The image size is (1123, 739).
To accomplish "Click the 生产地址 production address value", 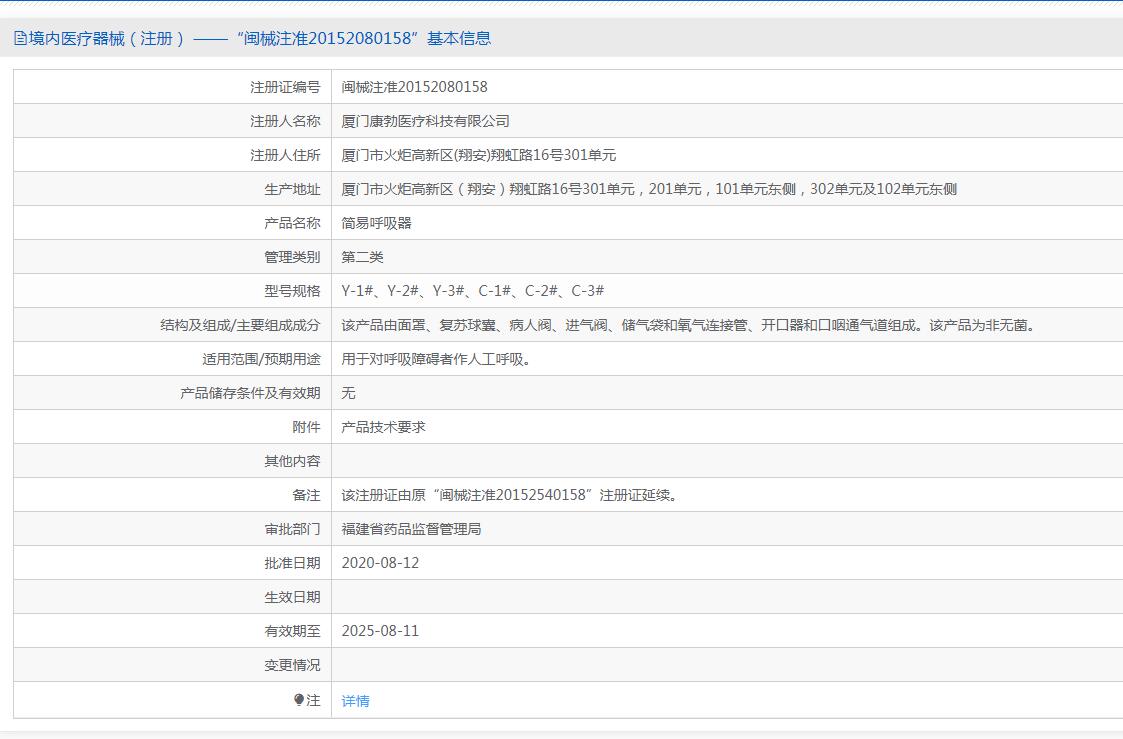I will click(649, 189).
